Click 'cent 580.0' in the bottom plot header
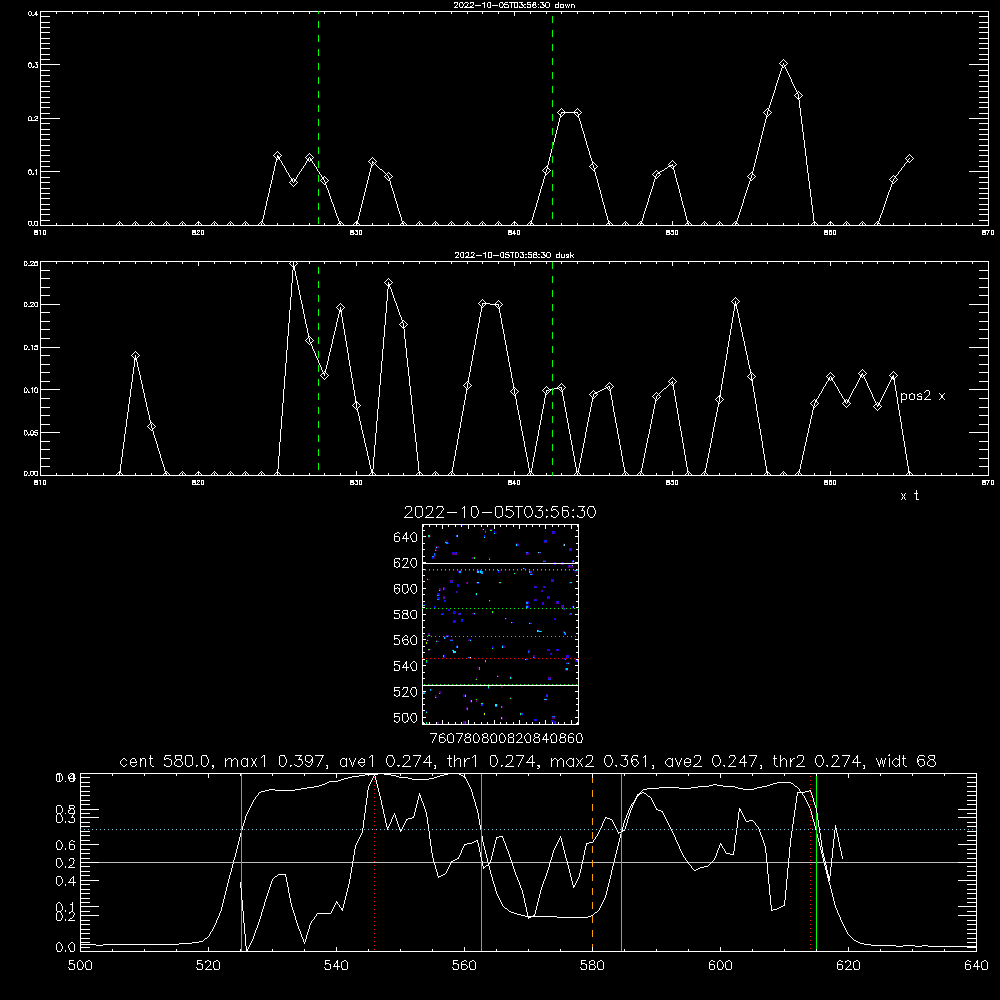 (165, 761)
